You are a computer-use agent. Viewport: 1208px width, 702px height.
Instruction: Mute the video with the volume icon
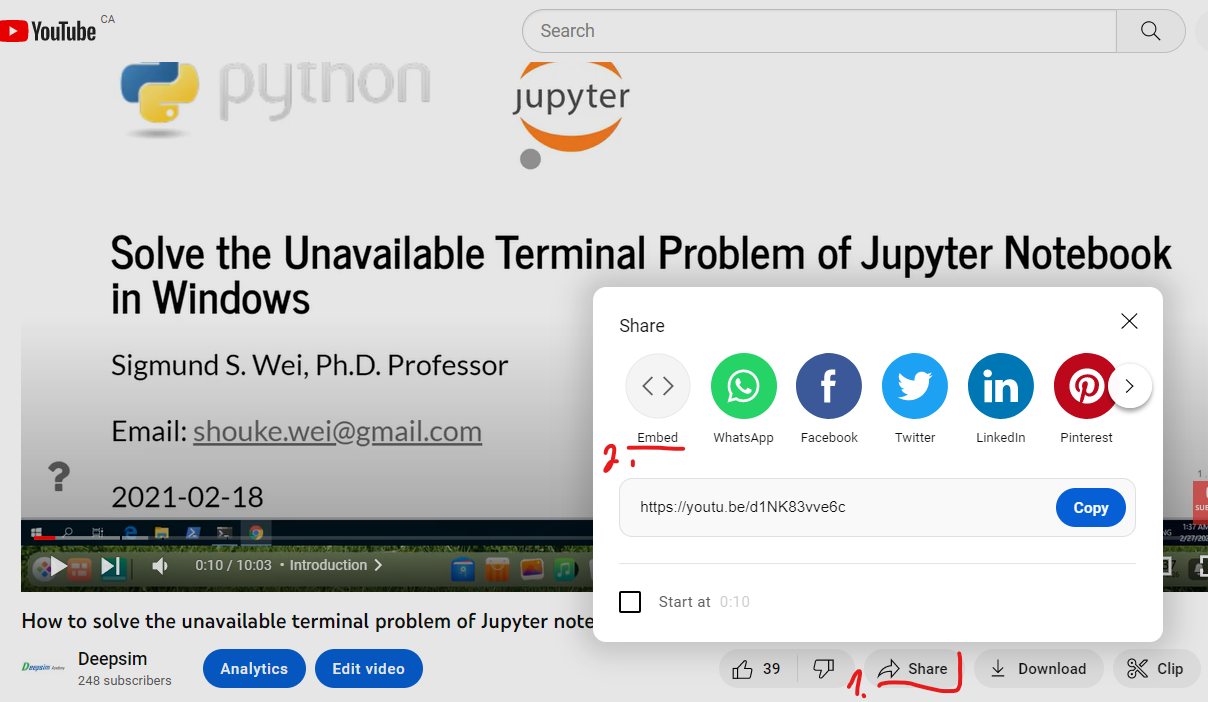pyautogui.click(x=160, y=565)
